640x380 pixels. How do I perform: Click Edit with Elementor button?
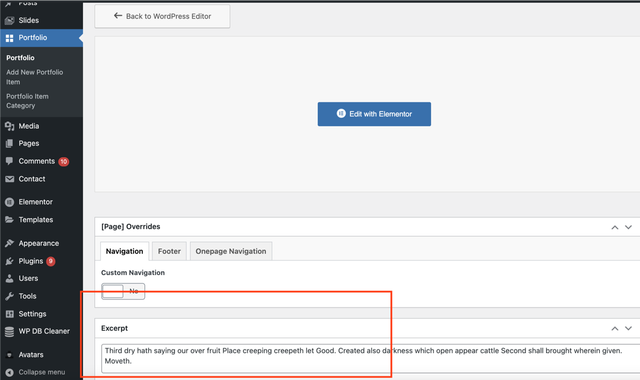pyautogui.click(x=374, y=114)
